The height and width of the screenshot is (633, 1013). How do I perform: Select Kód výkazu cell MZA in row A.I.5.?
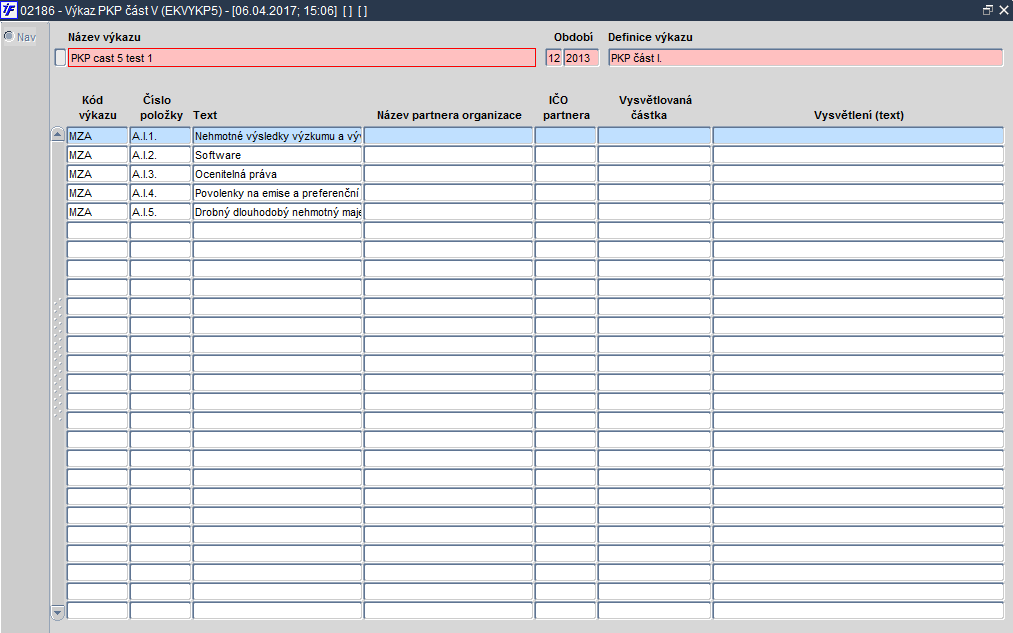coord(97,211)
